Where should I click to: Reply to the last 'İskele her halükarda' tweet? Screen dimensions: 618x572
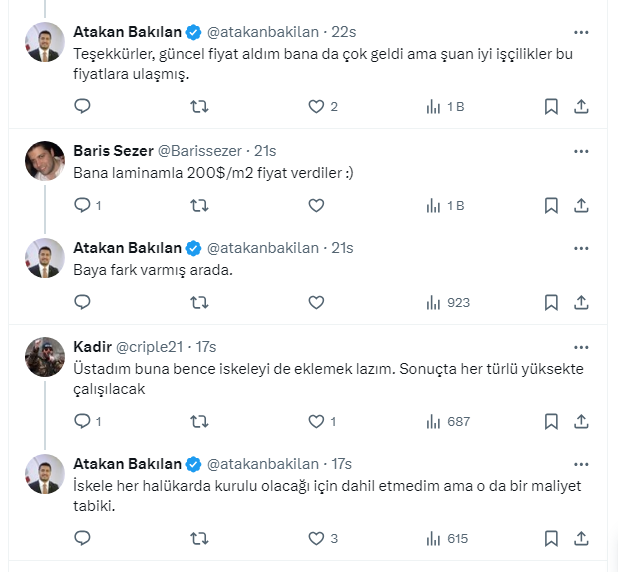coord(83,538)
